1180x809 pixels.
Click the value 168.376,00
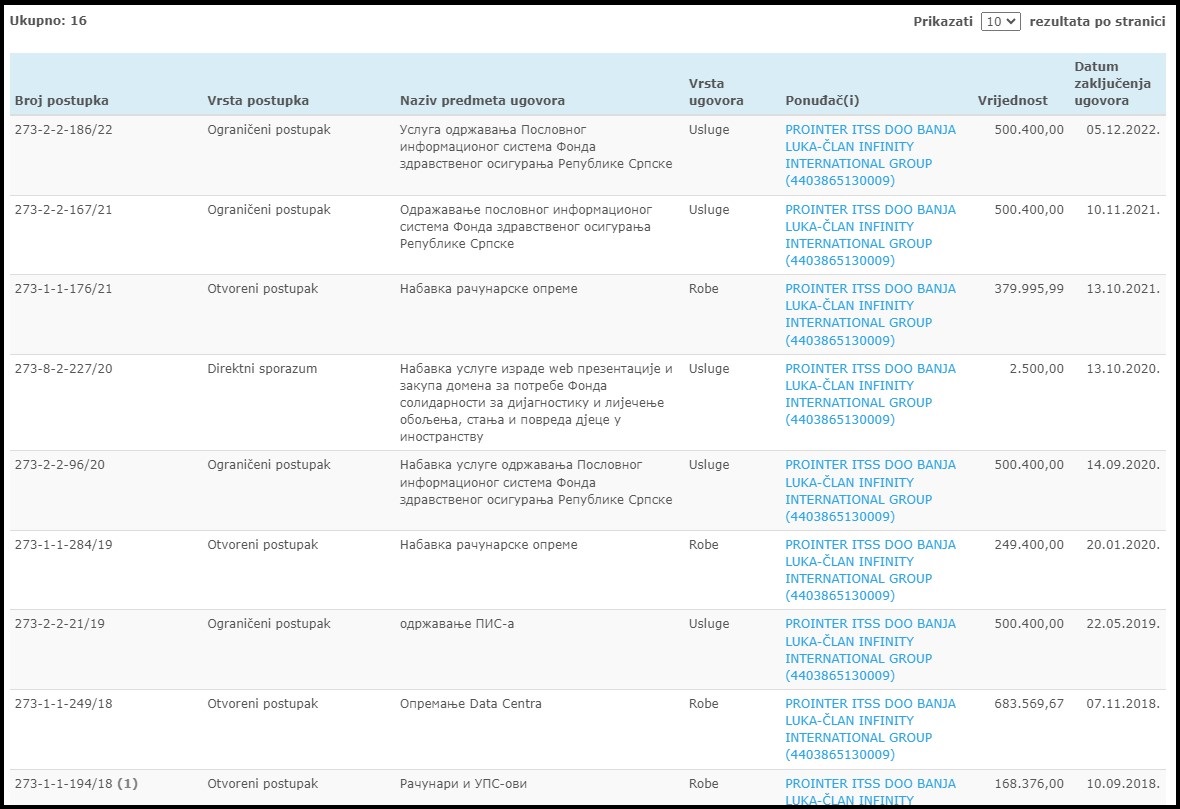pos(1029,783)
